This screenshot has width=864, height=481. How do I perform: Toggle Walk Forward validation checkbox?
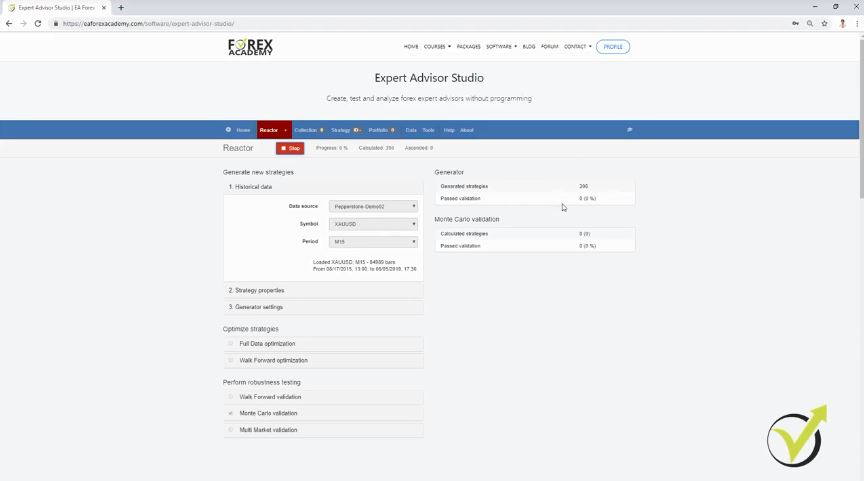230,397
